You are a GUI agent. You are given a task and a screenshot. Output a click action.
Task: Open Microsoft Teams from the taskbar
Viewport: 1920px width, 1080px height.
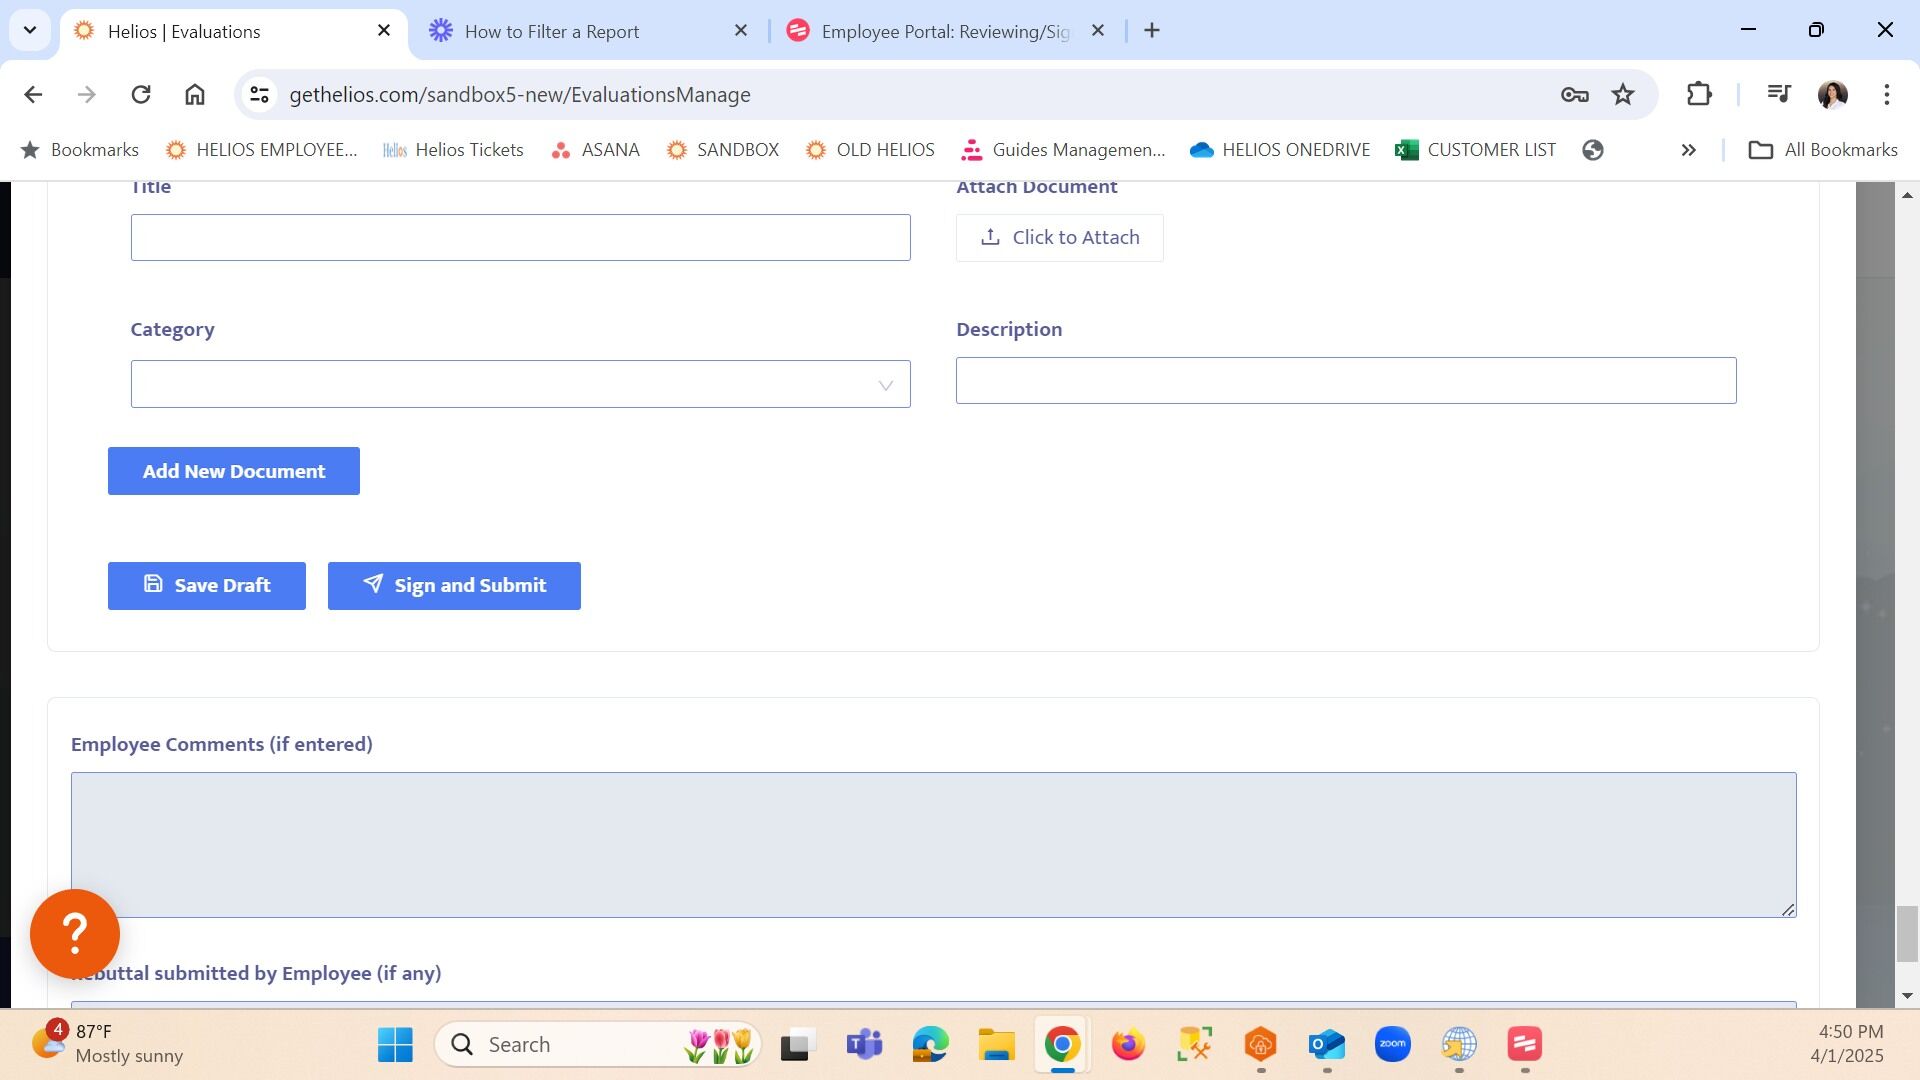pos(864,1045)
